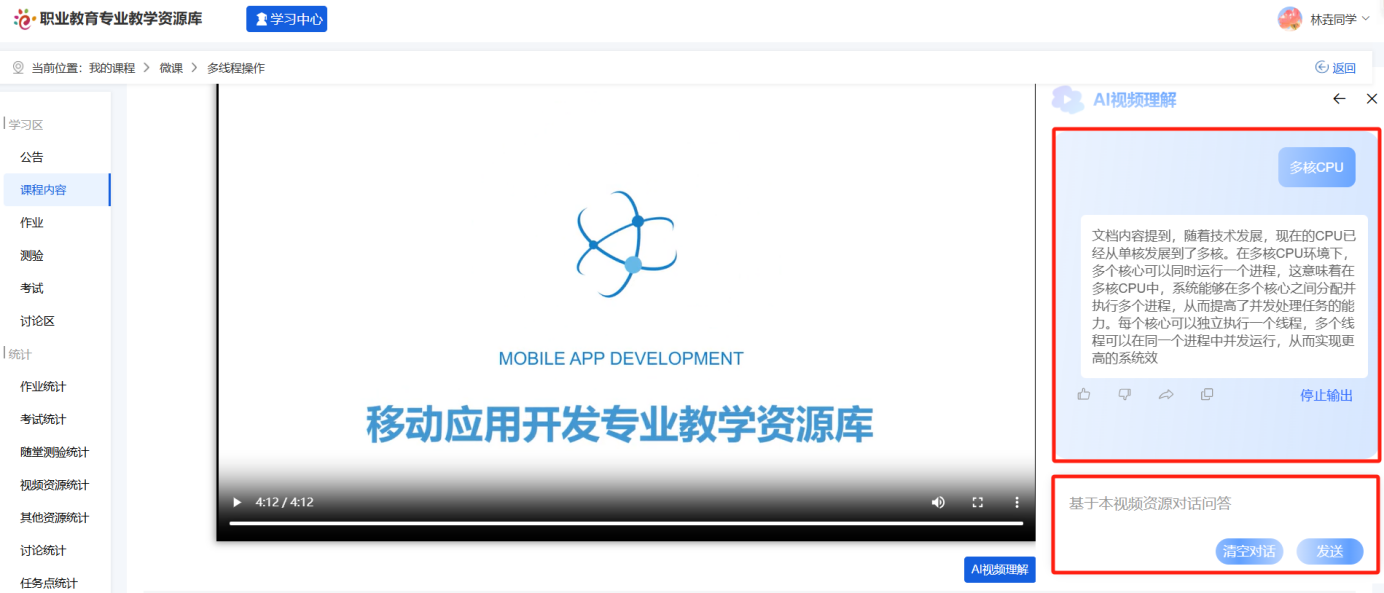The width and height of the screenshot is (1384, 593).
Task: Enter fullscreen mode on the video player
Action: click(x=978, y=502)
